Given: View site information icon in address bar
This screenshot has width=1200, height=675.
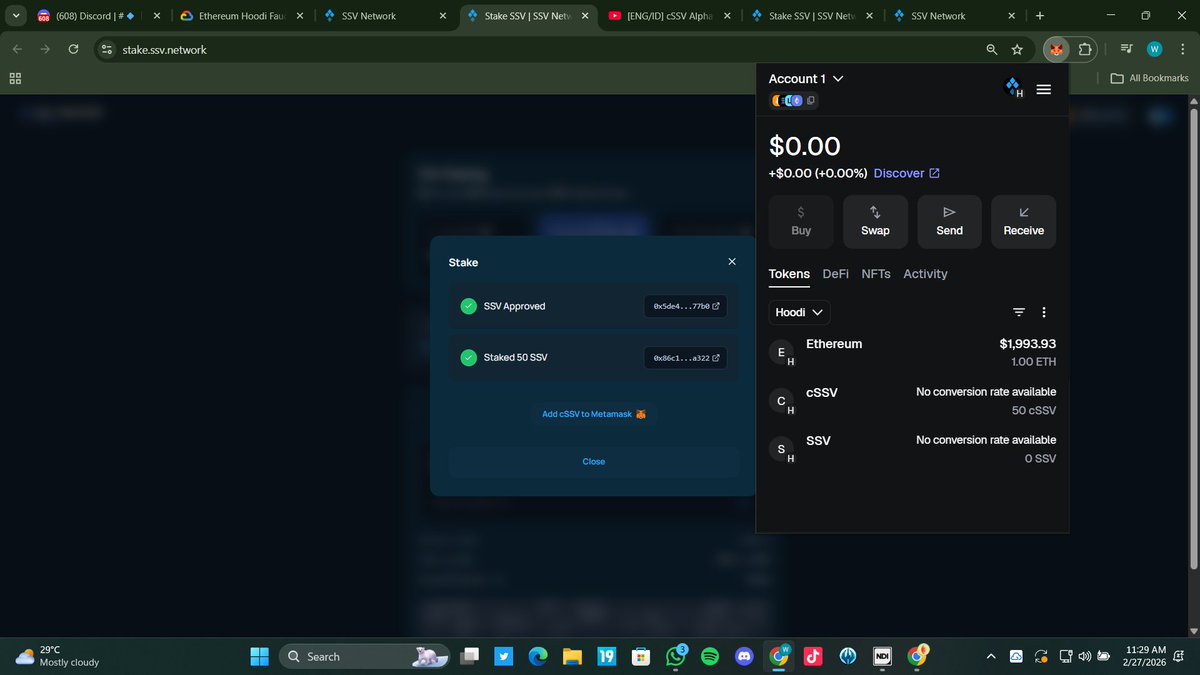Looking at the screenshot, I should (x=108, y=49).
